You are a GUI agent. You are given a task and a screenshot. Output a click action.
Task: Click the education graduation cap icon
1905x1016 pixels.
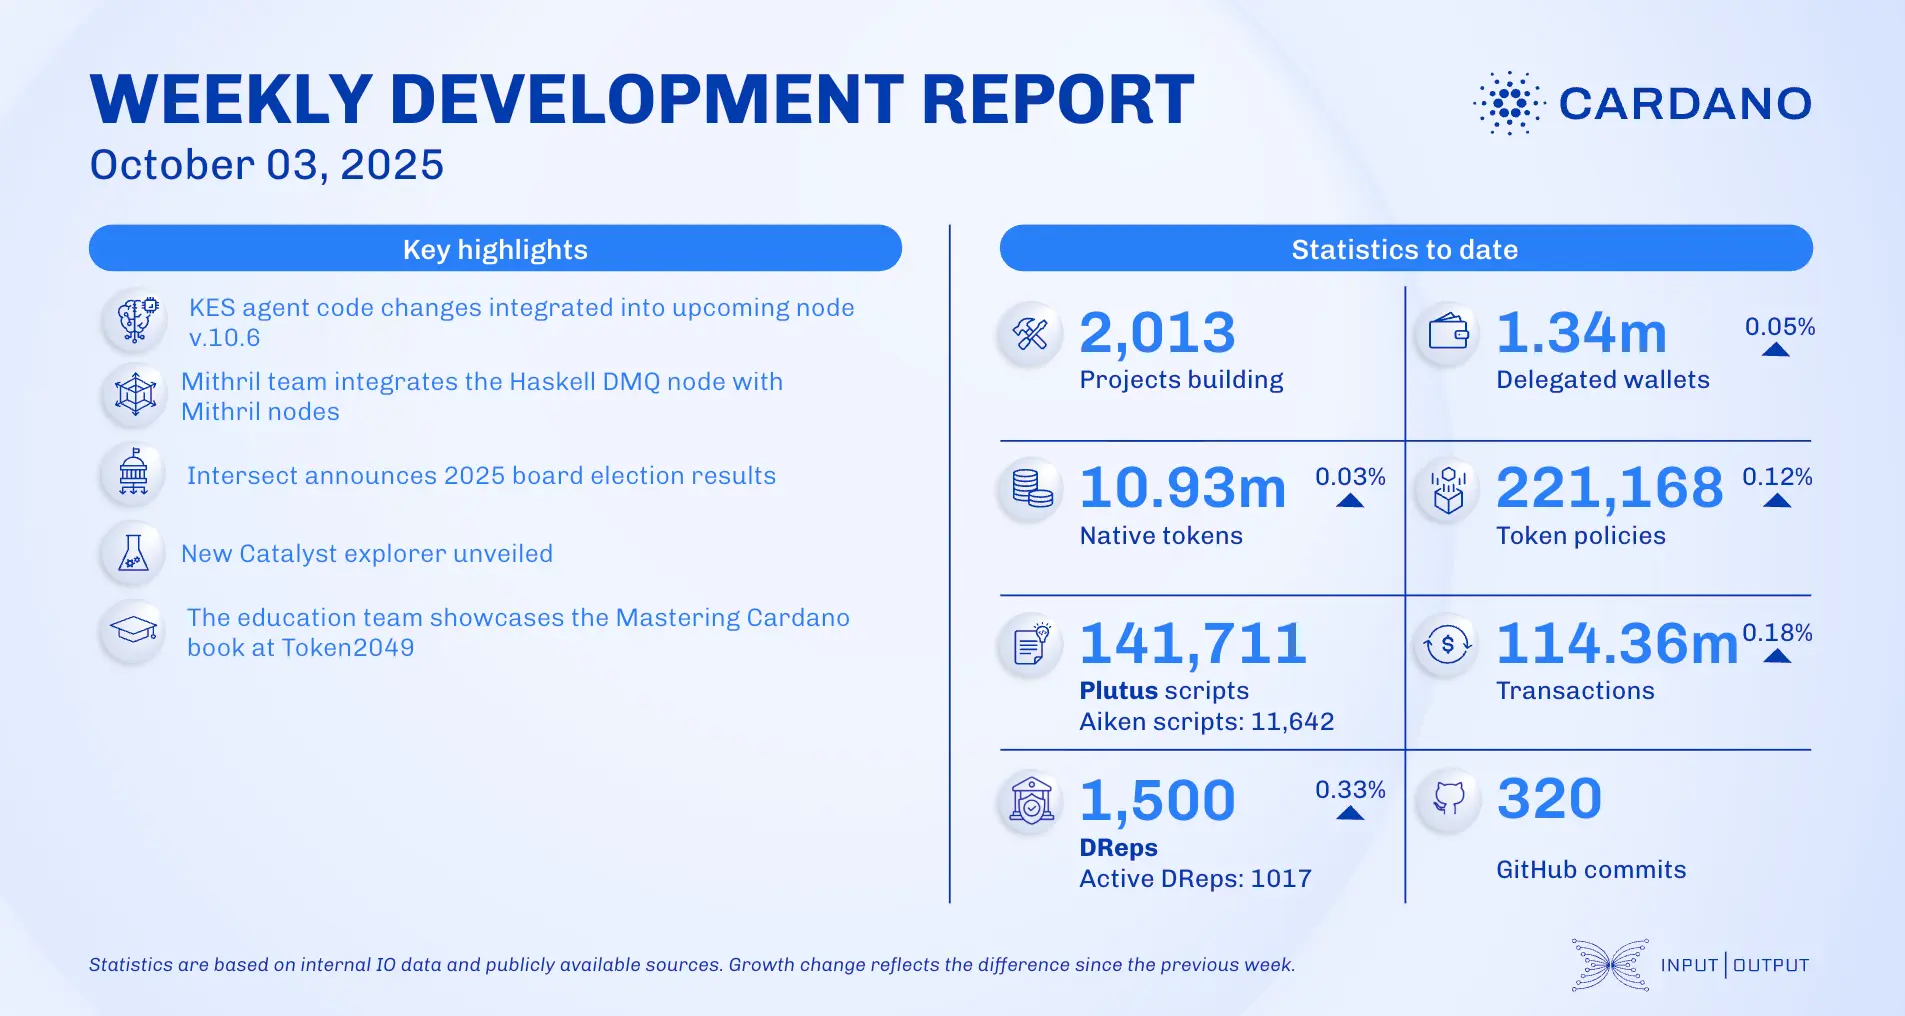[x=133, y=632]
